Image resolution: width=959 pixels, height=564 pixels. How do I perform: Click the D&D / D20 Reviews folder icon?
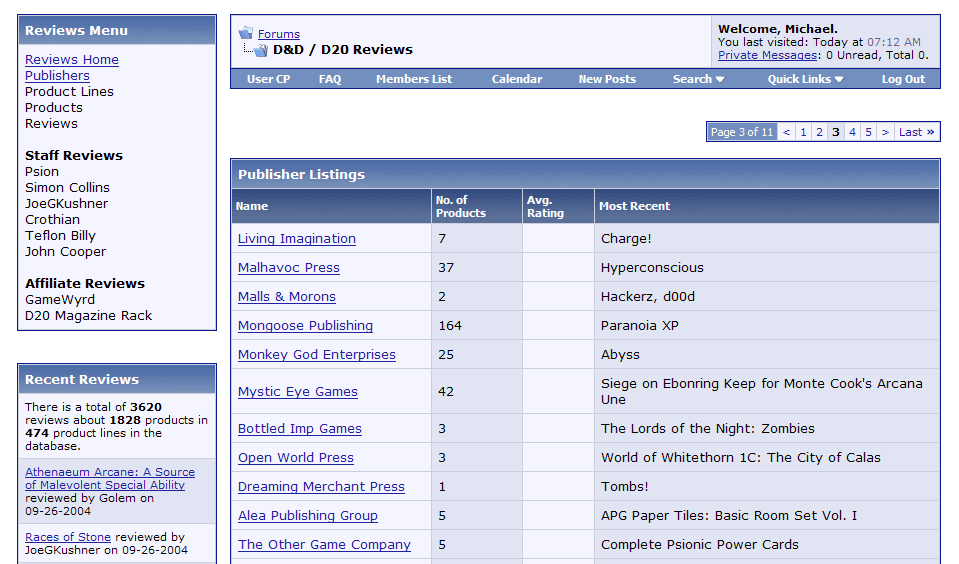coord(261,50)
